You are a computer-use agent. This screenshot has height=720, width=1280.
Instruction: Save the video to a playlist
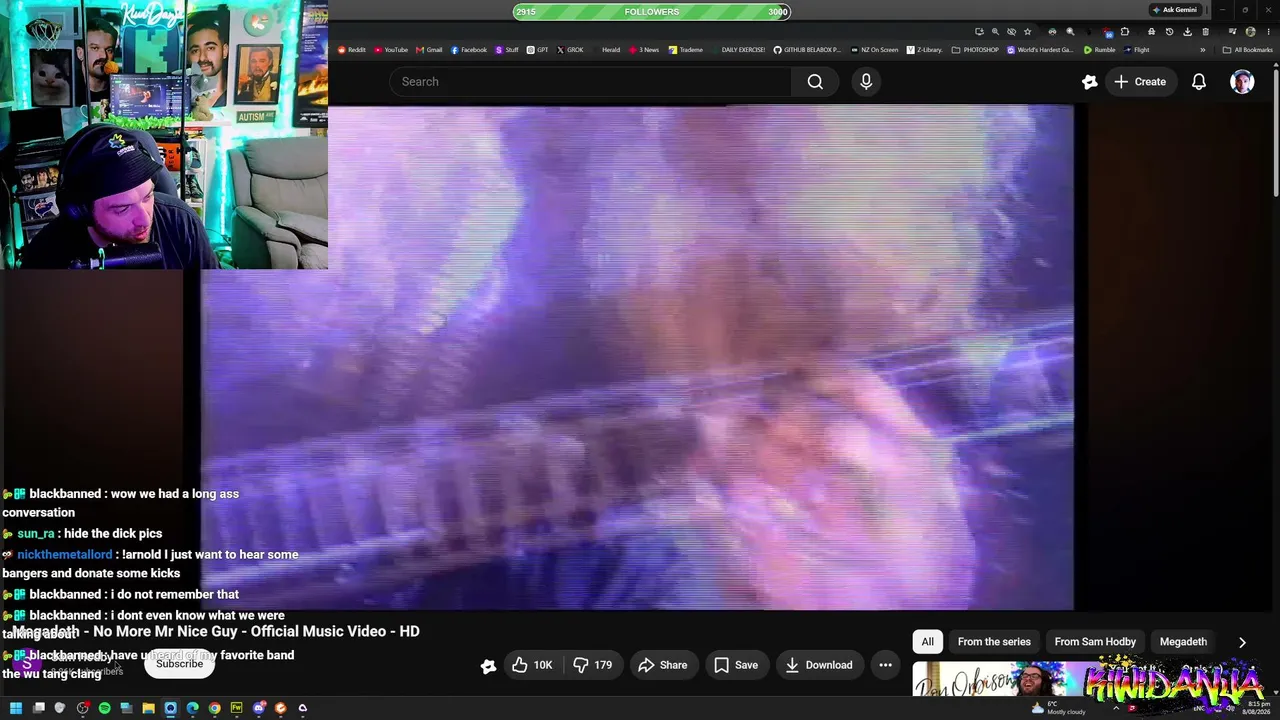pos(735,665)
